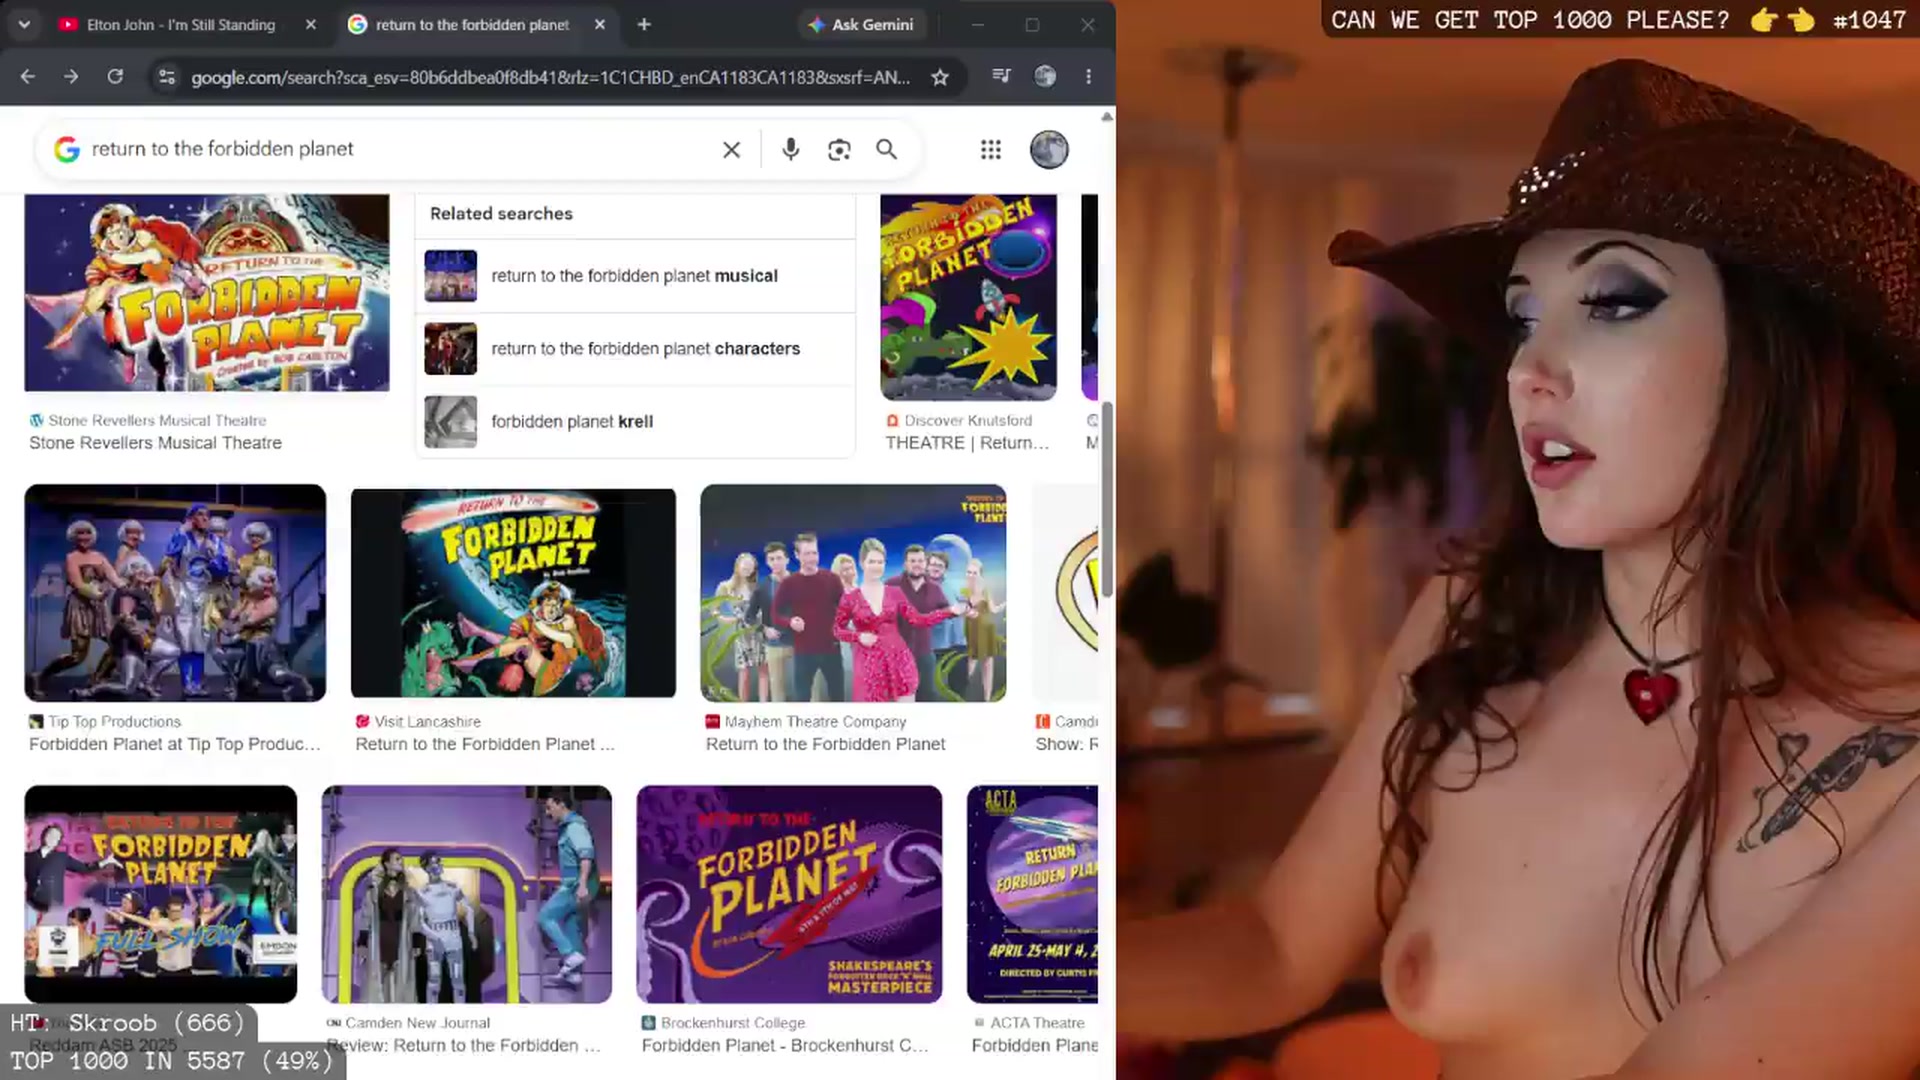Click the Camden New Journal source name
The image size is (1920, 1080).
417,1023
